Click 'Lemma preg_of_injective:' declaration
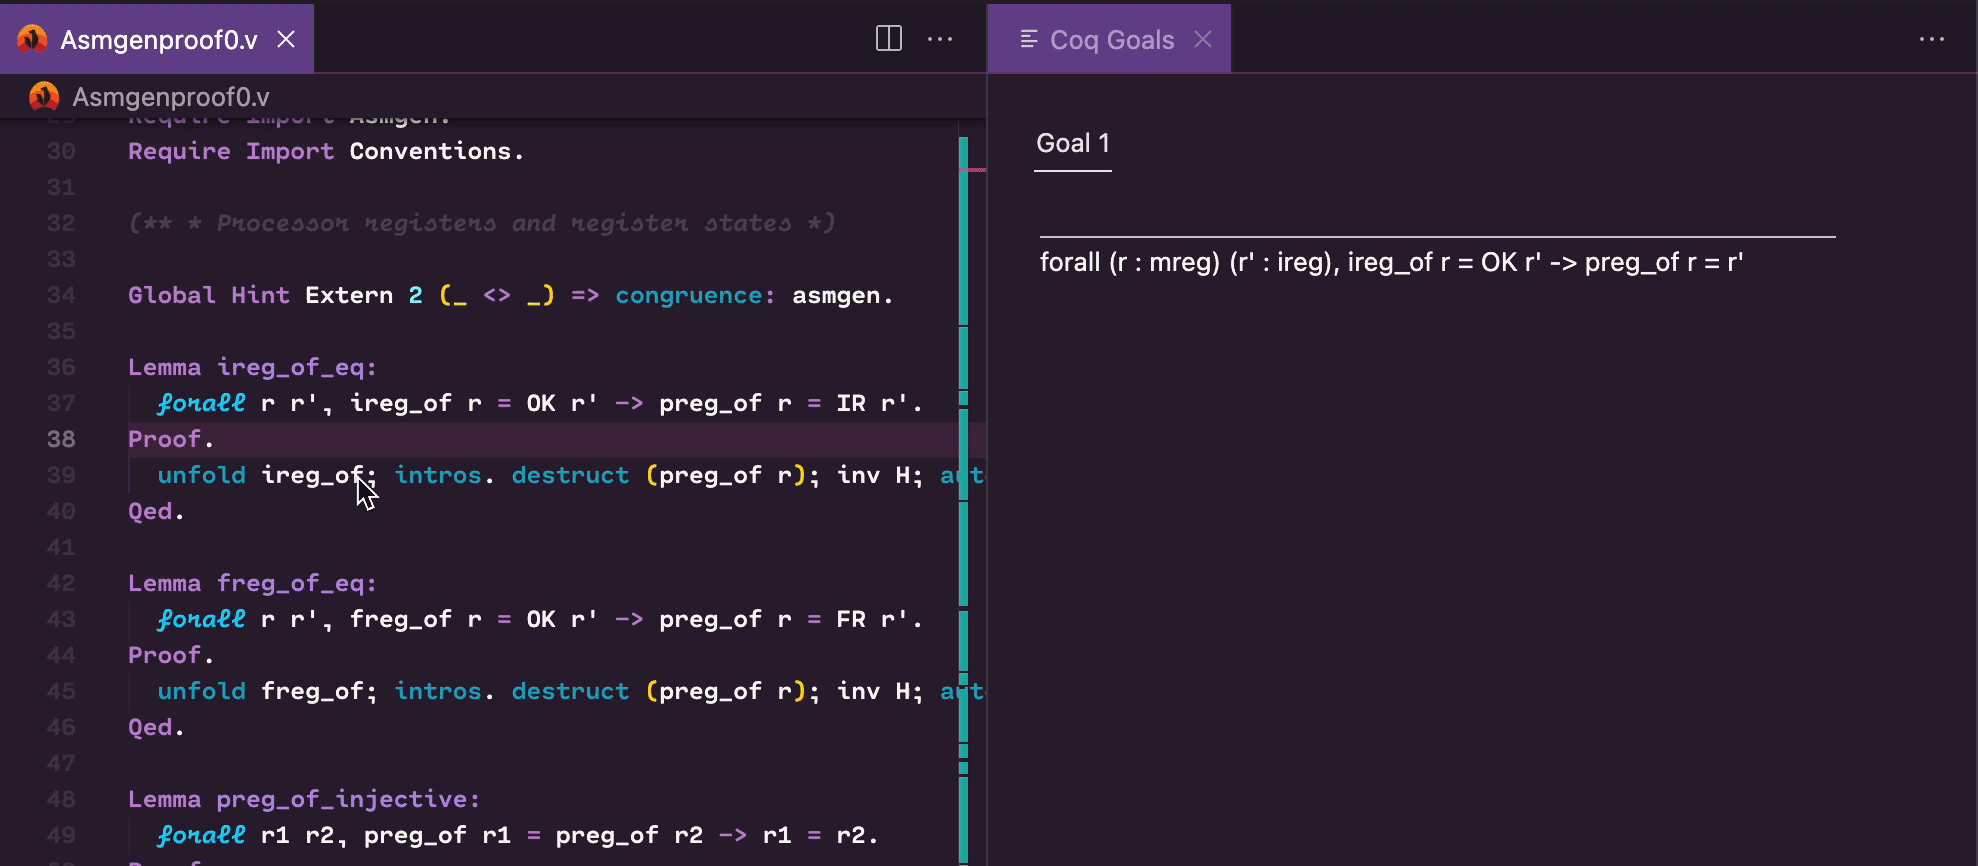This screenshot has width=1978, height=866. 304,799
